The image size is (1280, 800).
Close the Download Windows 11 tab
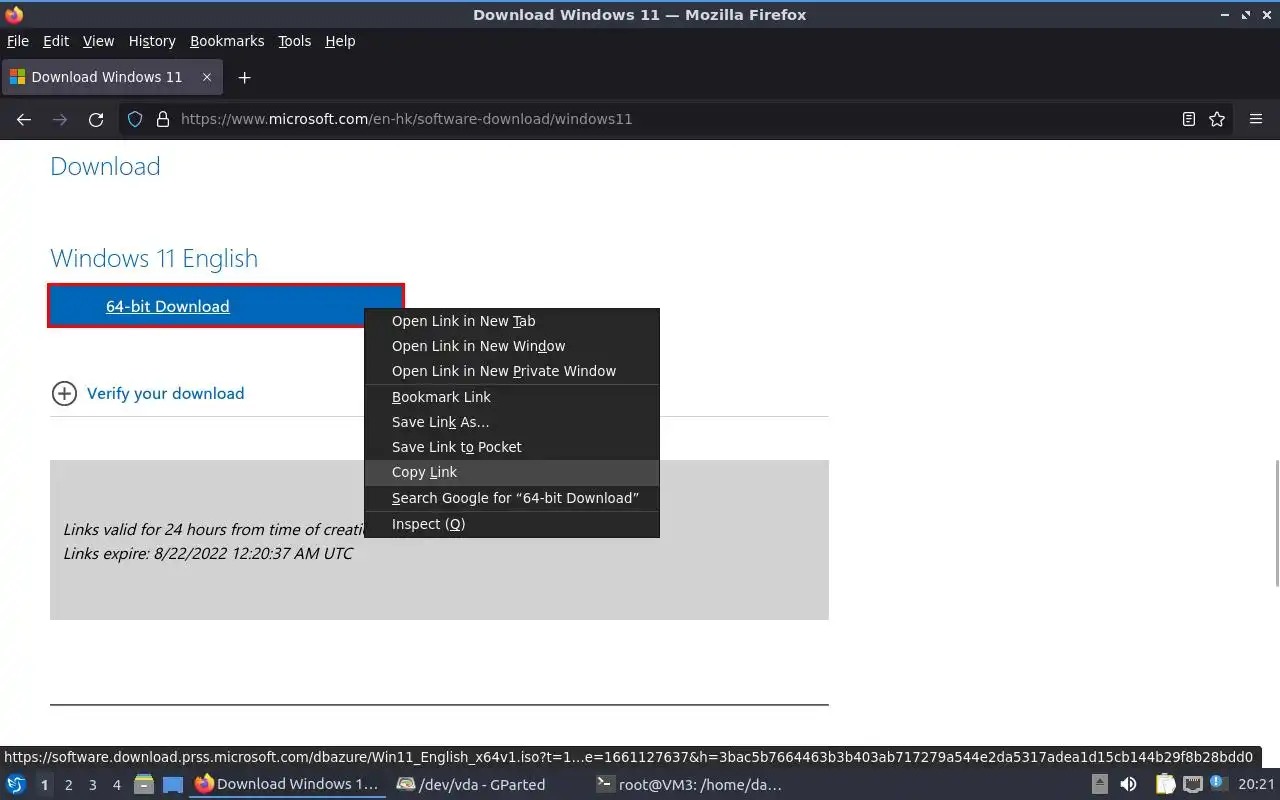[x=207, y=77]
